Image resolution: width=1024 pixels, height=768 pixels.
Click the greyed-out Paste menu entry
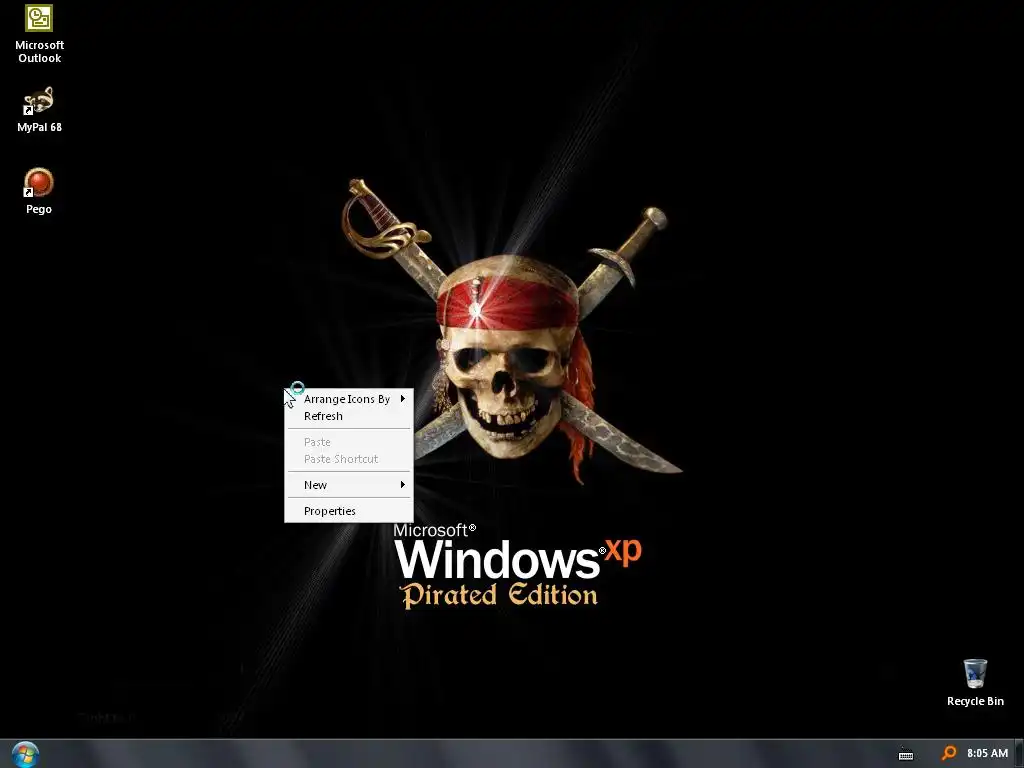coord(349,442)
